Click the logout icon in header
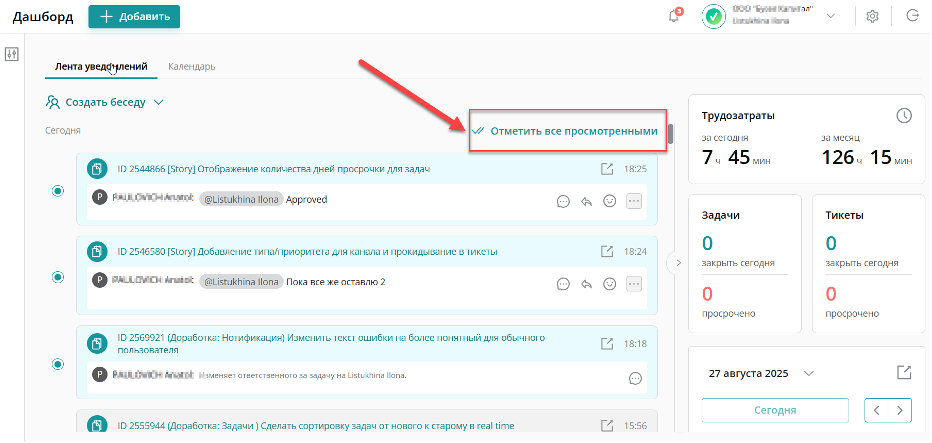The width and height of the screenshot is (932, 443). coord(912,16)
